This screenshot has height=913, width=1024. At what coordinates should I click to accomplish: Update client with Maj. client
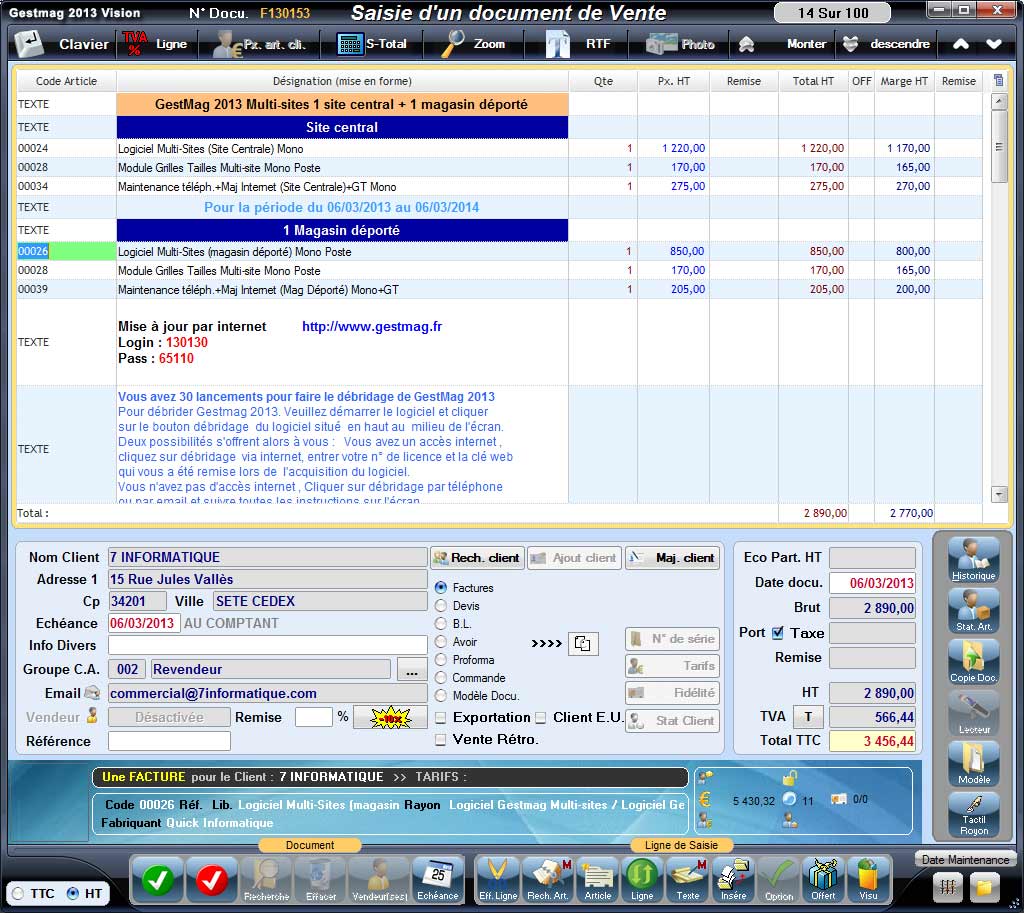tap(673, 558)
